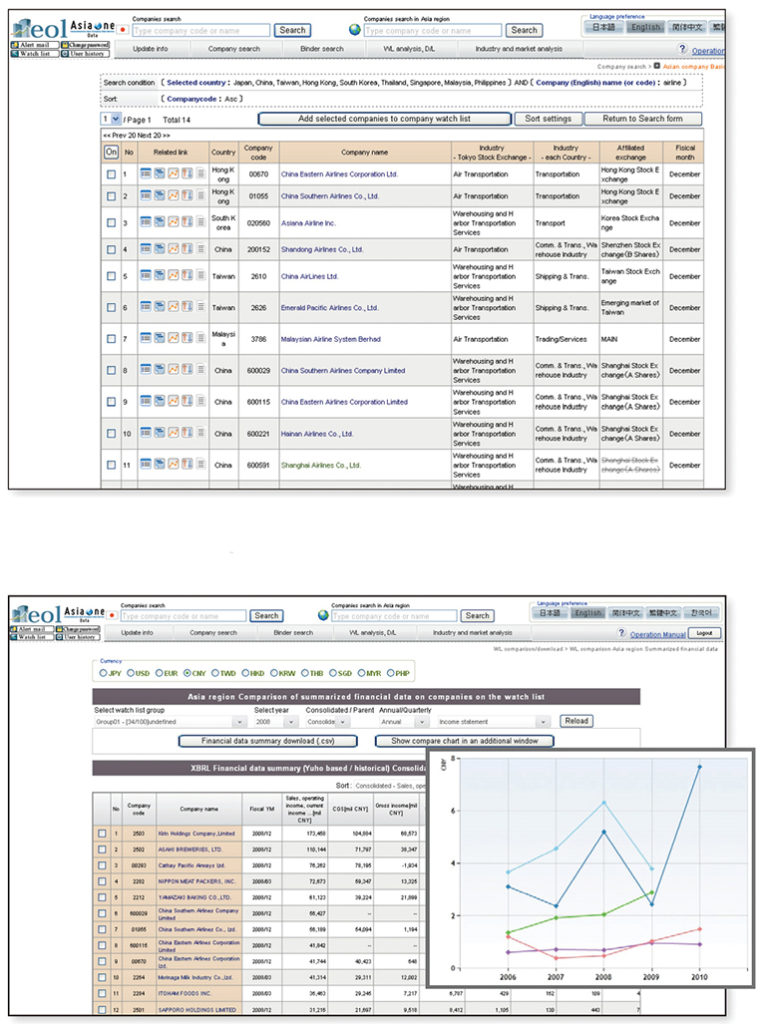This screenshot has width=766, height=1024.
Task: Open Watch list in the upper screenshot
Action: pos(35,54)
